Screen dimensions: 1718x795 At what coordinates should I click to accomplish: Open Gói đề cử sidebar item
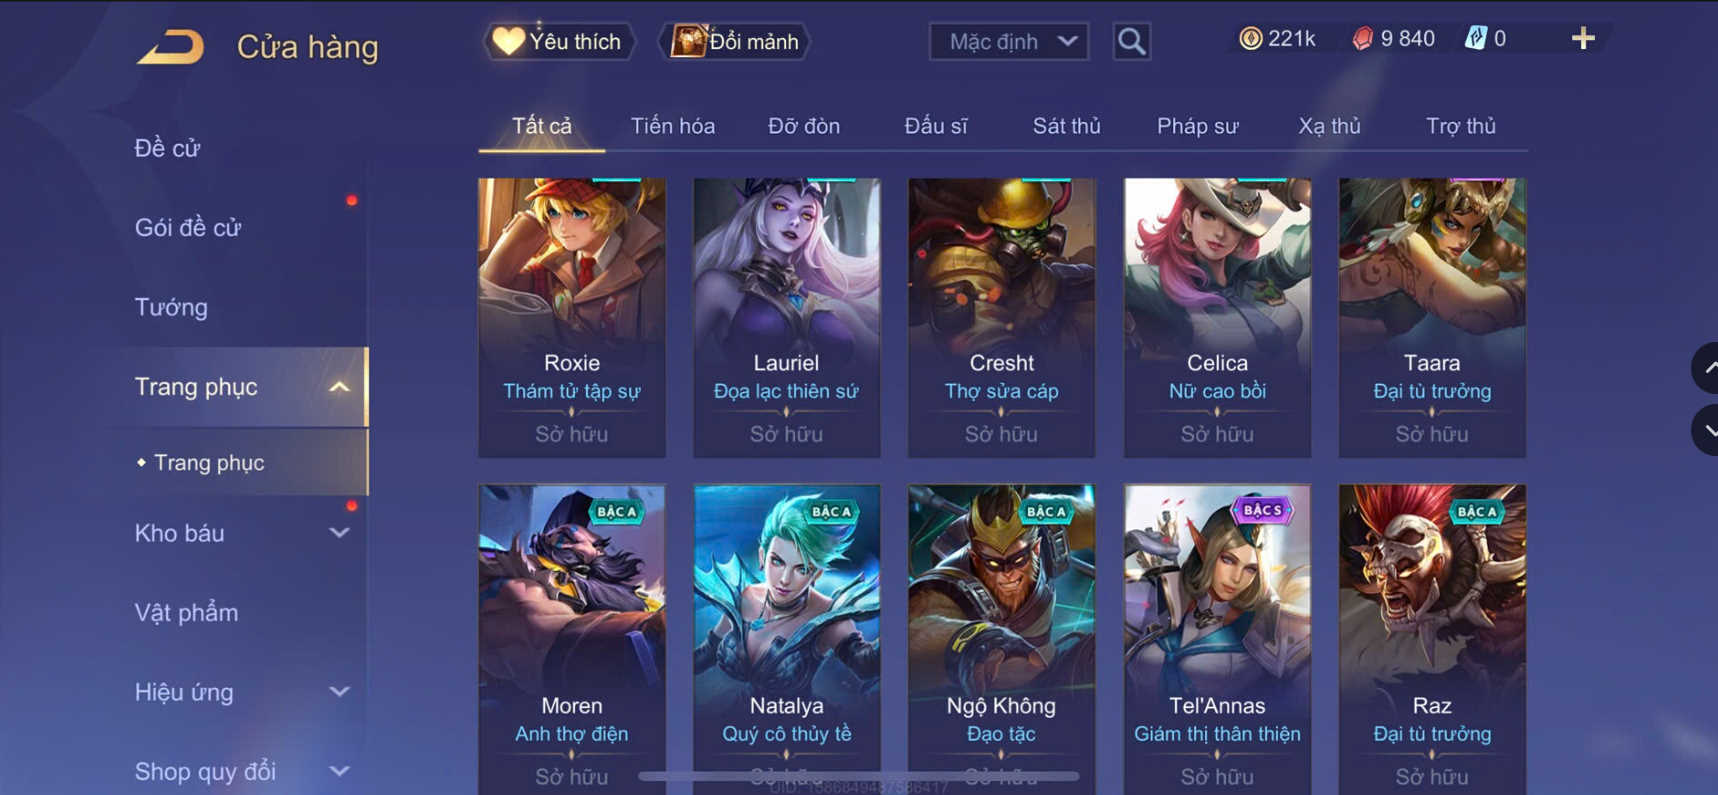(188, 227)
